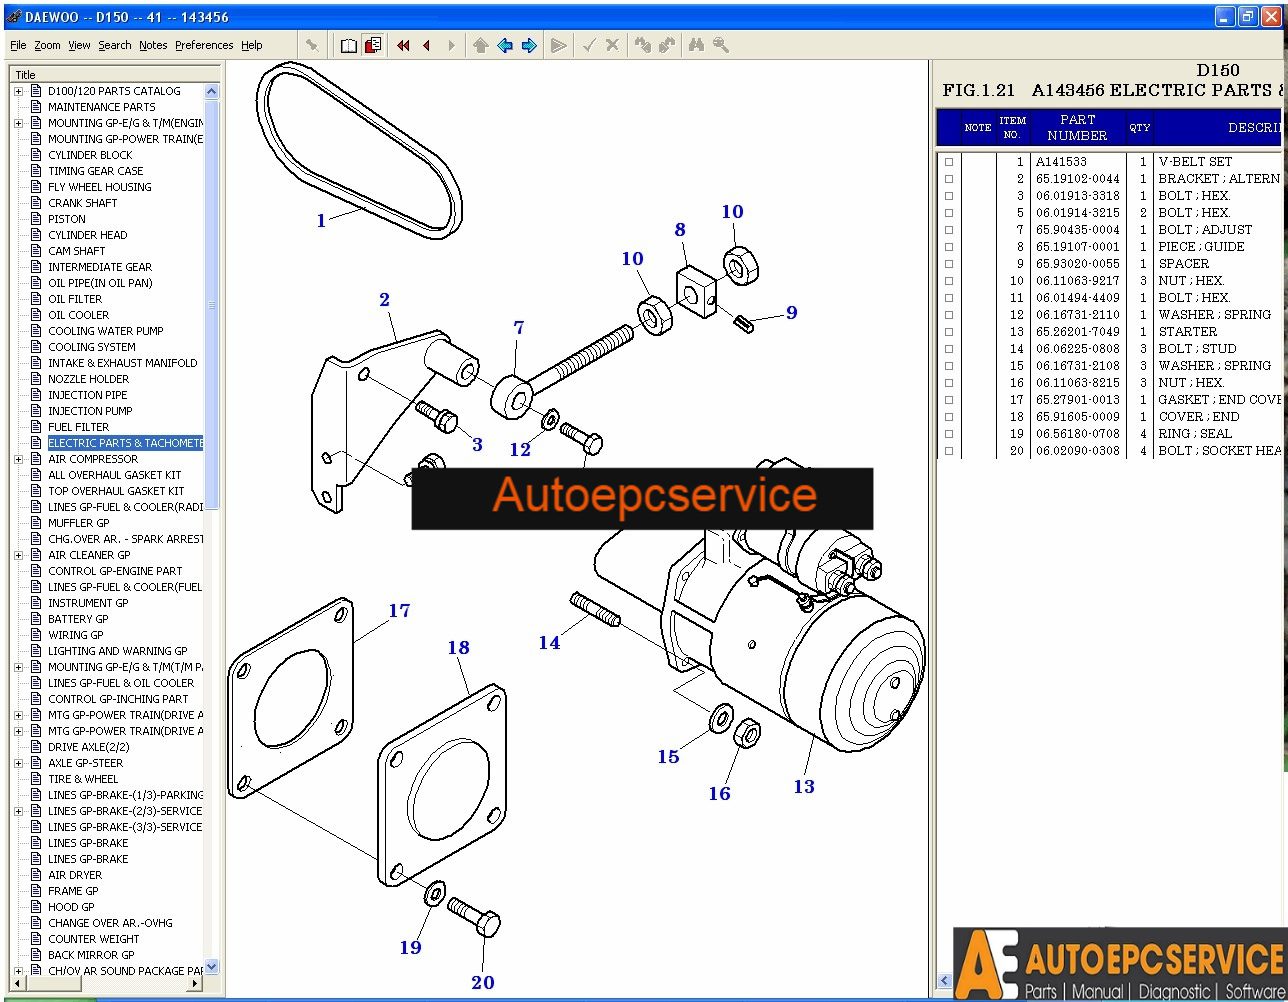The image size is (1288, 1002).
Task: Open the Preferences menu
Action: pyautogui.click(x=204, y=45)
